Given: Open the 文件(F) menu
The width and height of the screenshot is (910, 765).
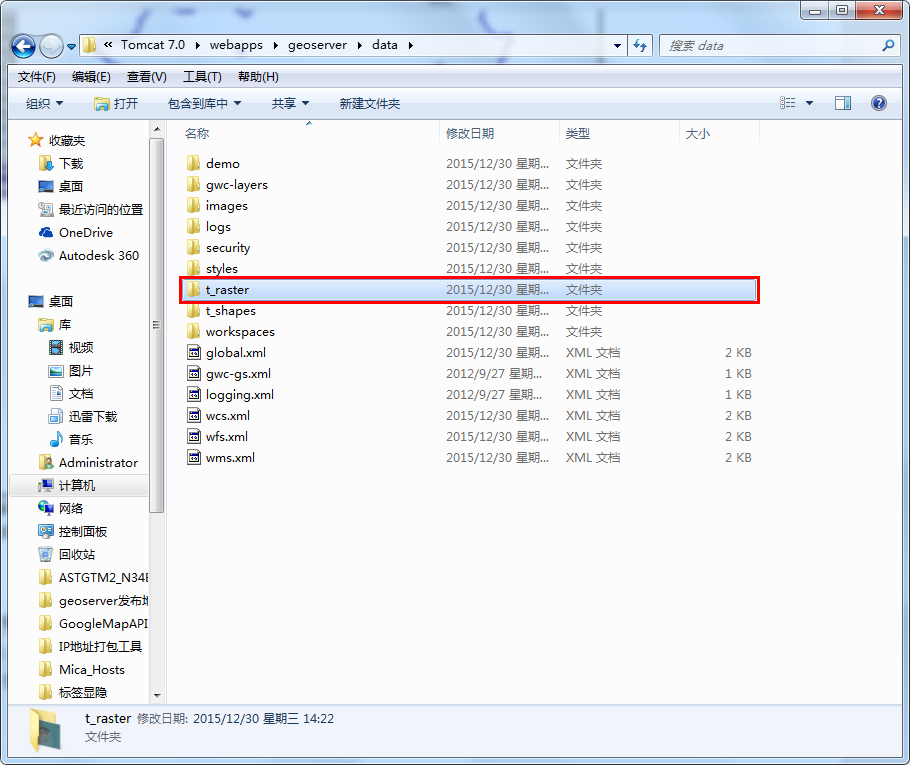Looking at the screenshot, I should (x=37, y=77).
